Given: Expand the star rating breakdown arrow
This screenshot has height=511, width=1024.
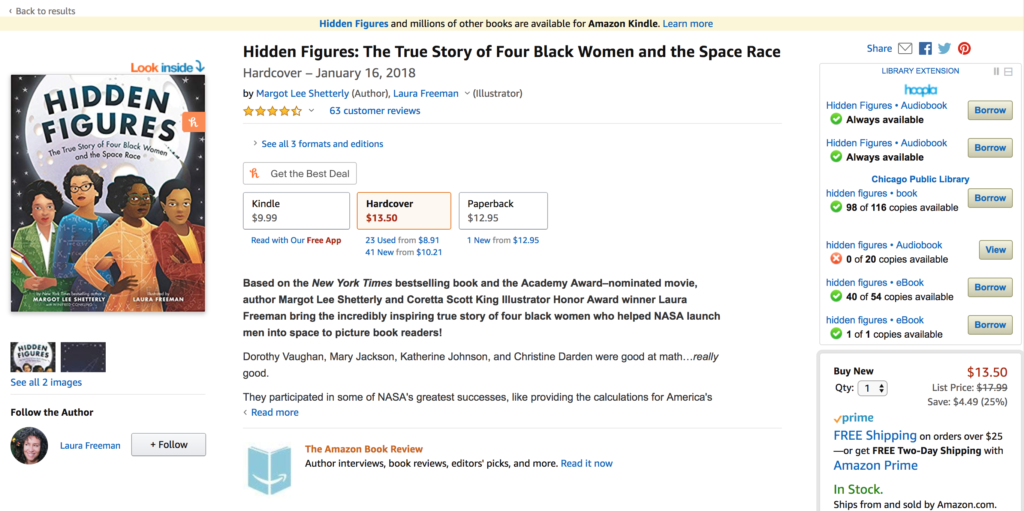Looking at the screenshot, I should coord(311,111).
